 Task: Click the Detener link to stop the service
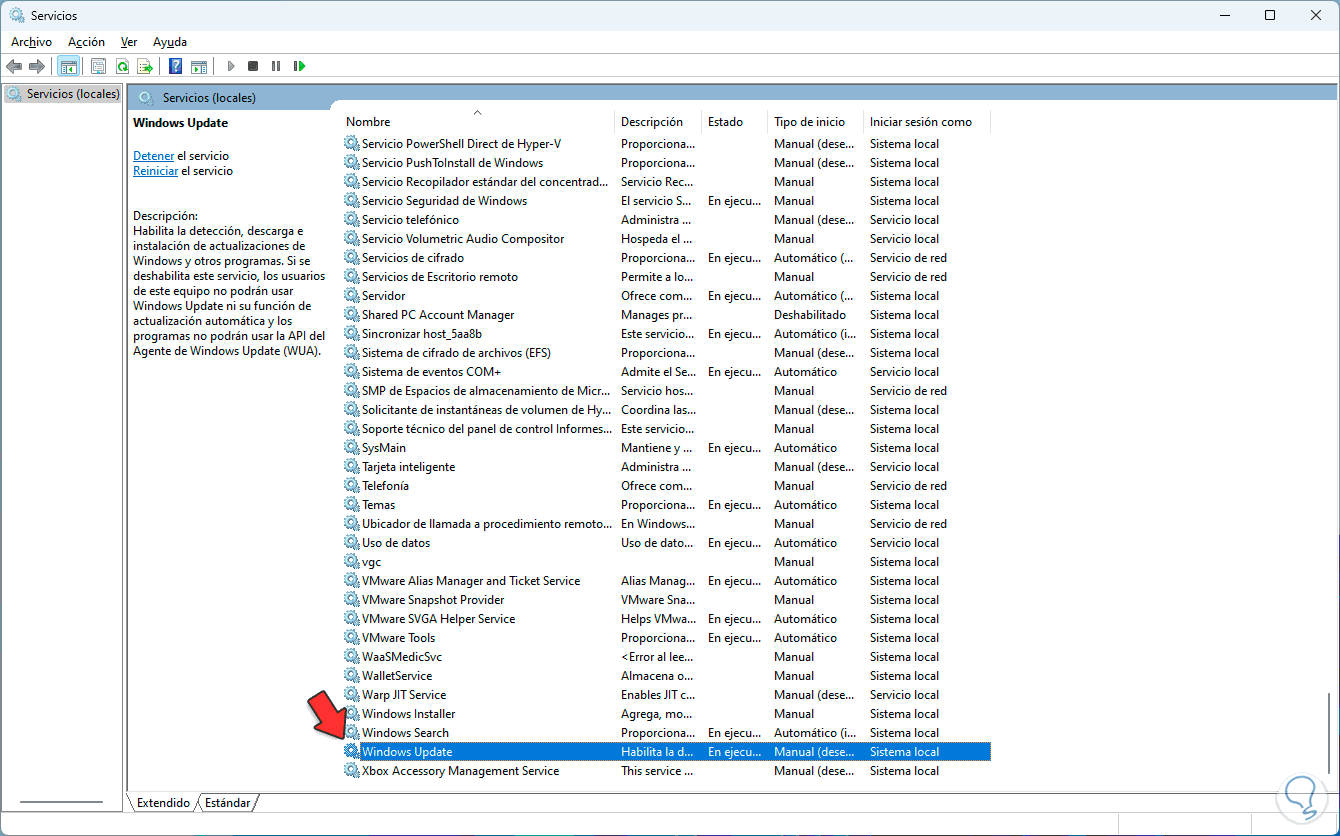pos(154,156)
